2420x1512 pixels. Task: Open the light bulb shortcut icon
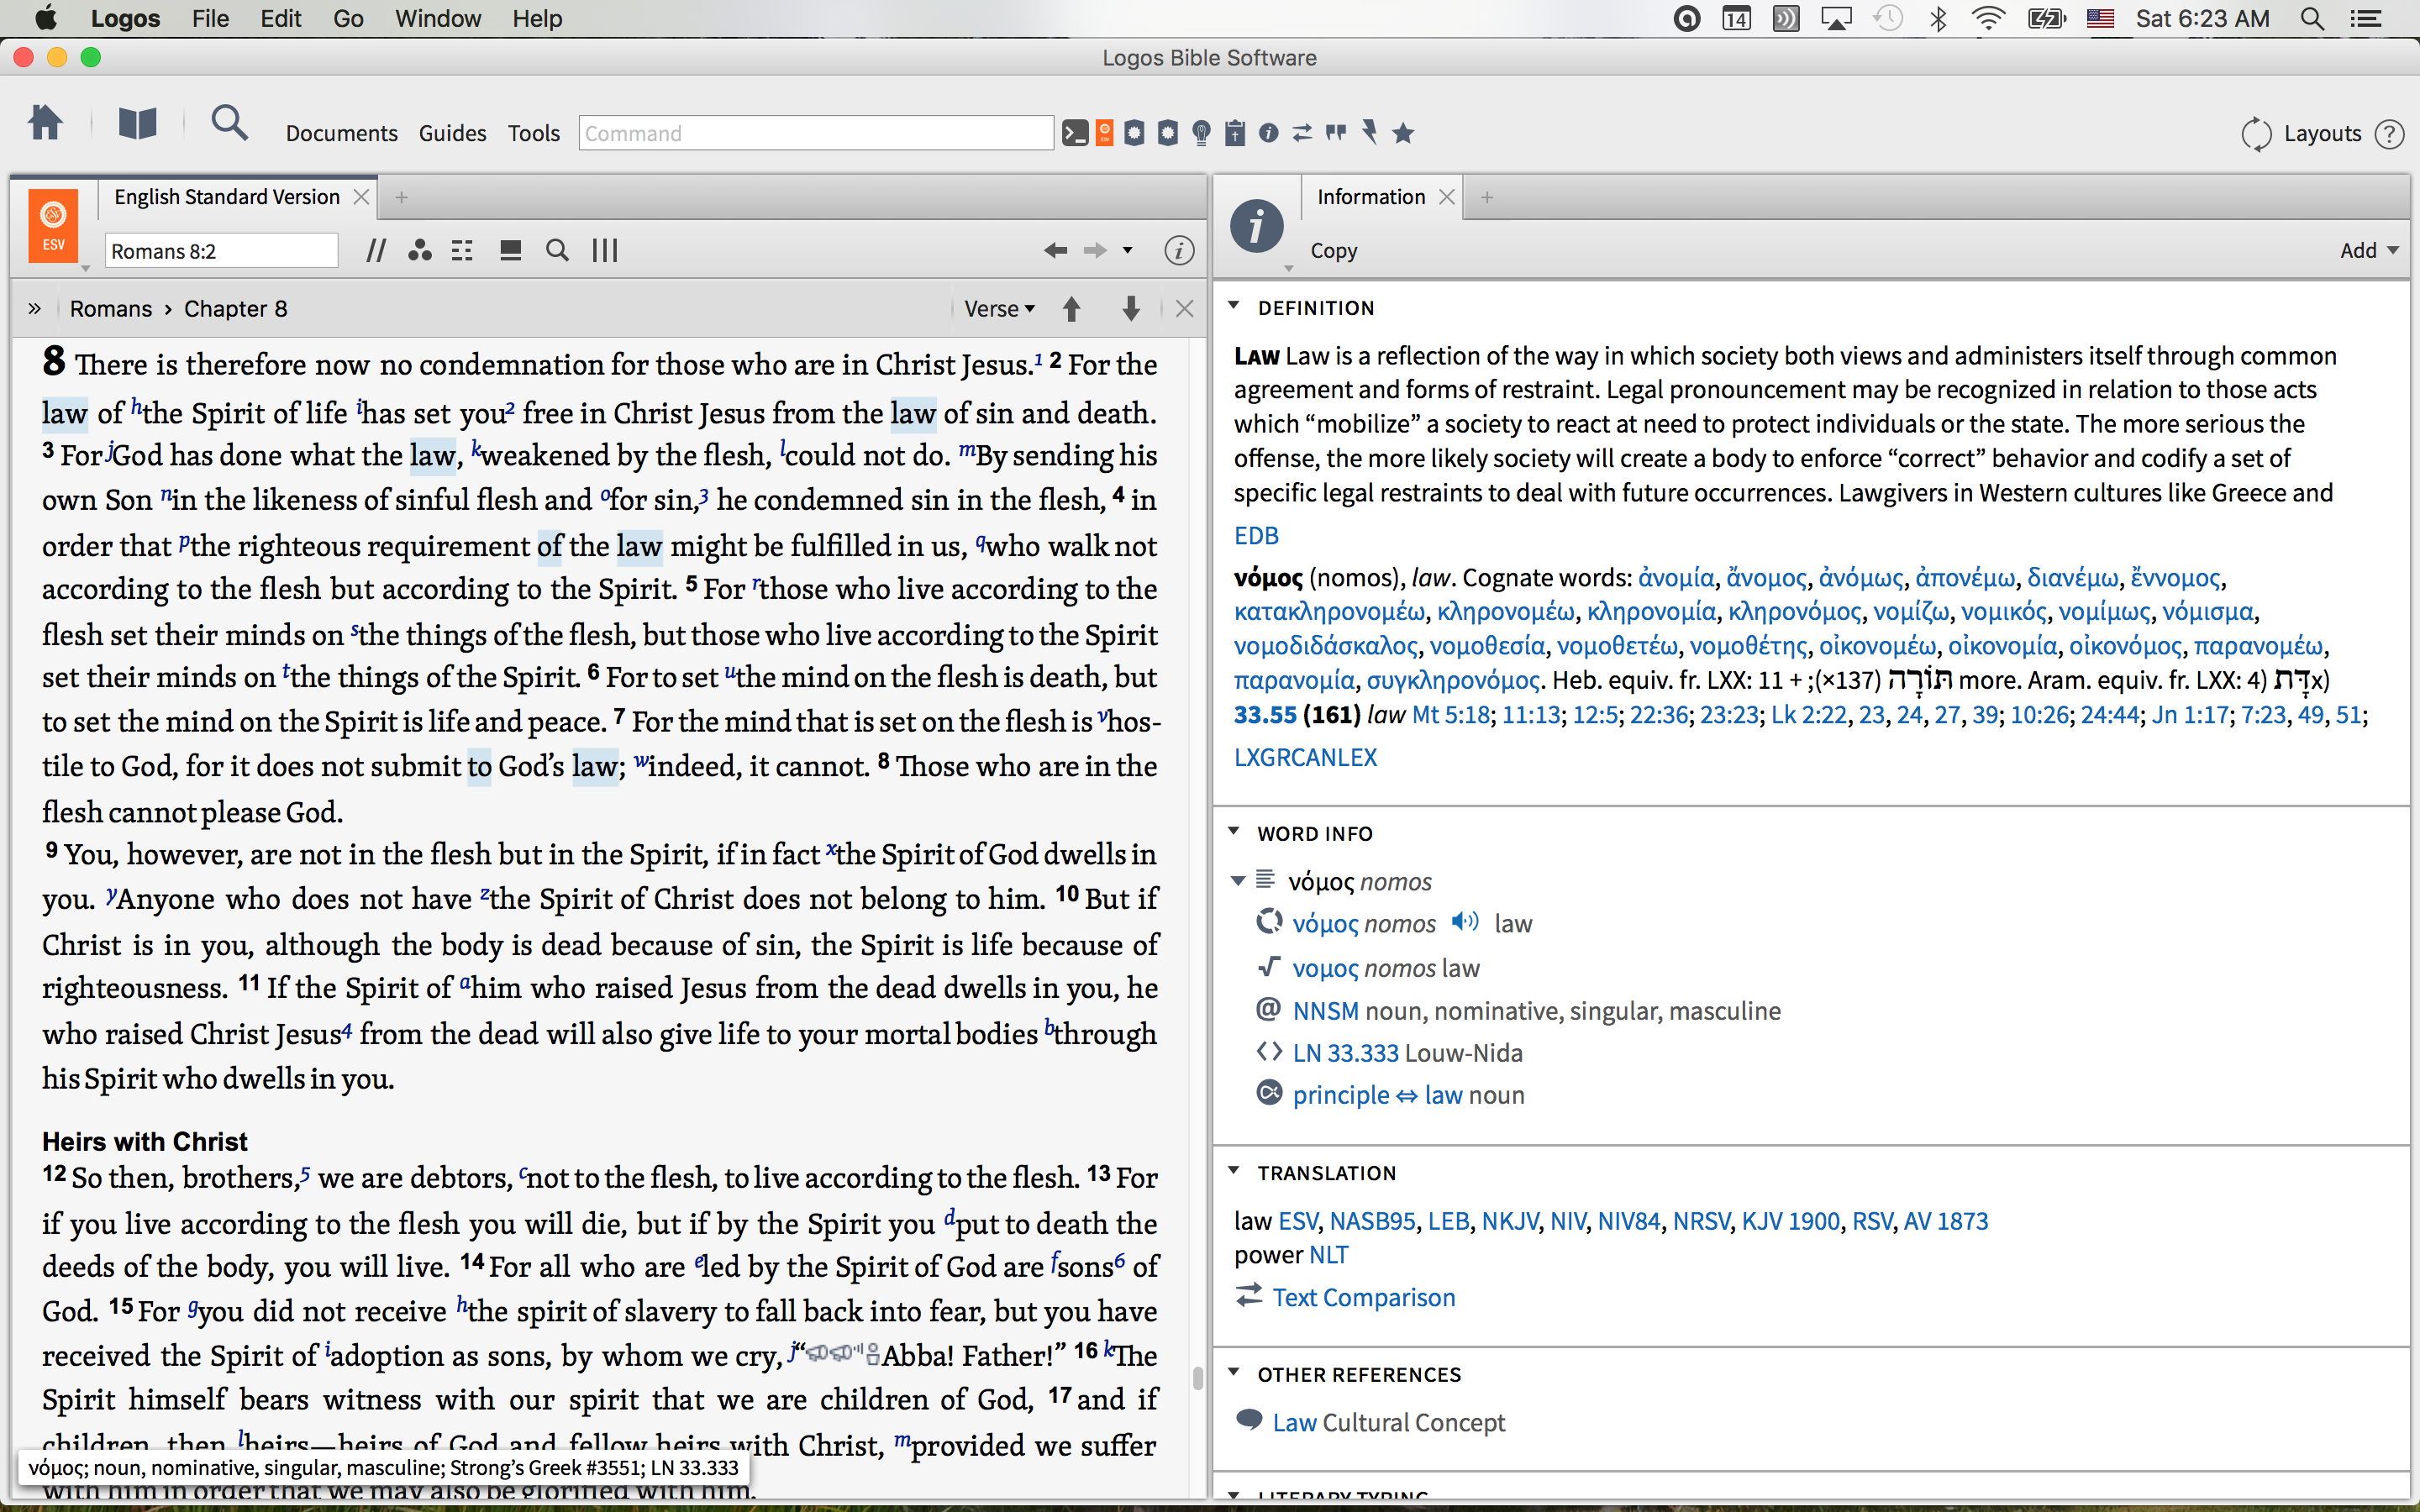[1202, 133]
